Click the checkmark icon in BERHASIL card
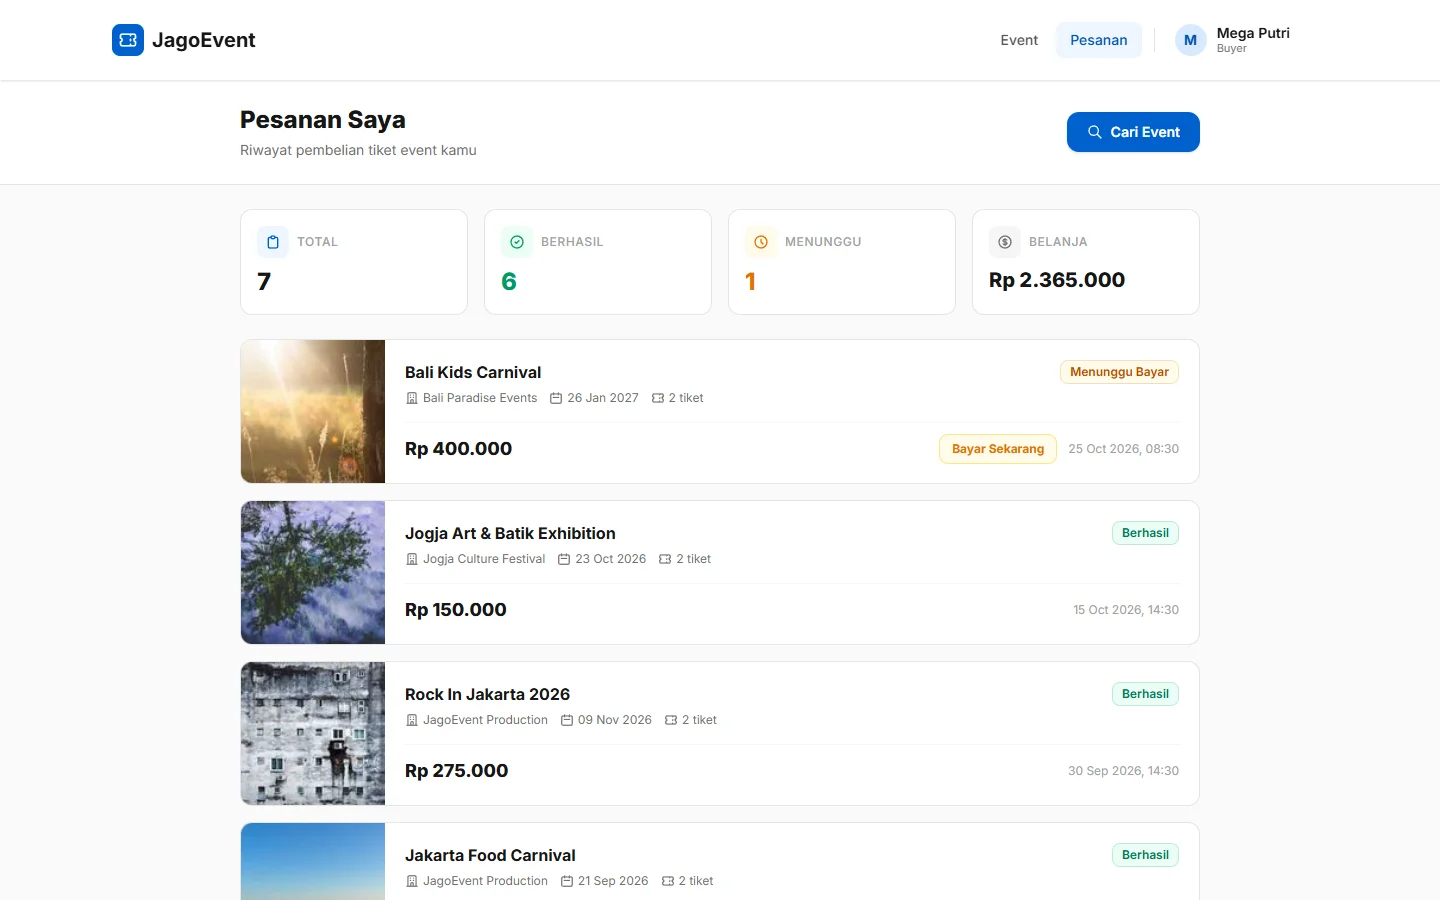Viewport: 1440px width, 900px height. click(517, 242)
